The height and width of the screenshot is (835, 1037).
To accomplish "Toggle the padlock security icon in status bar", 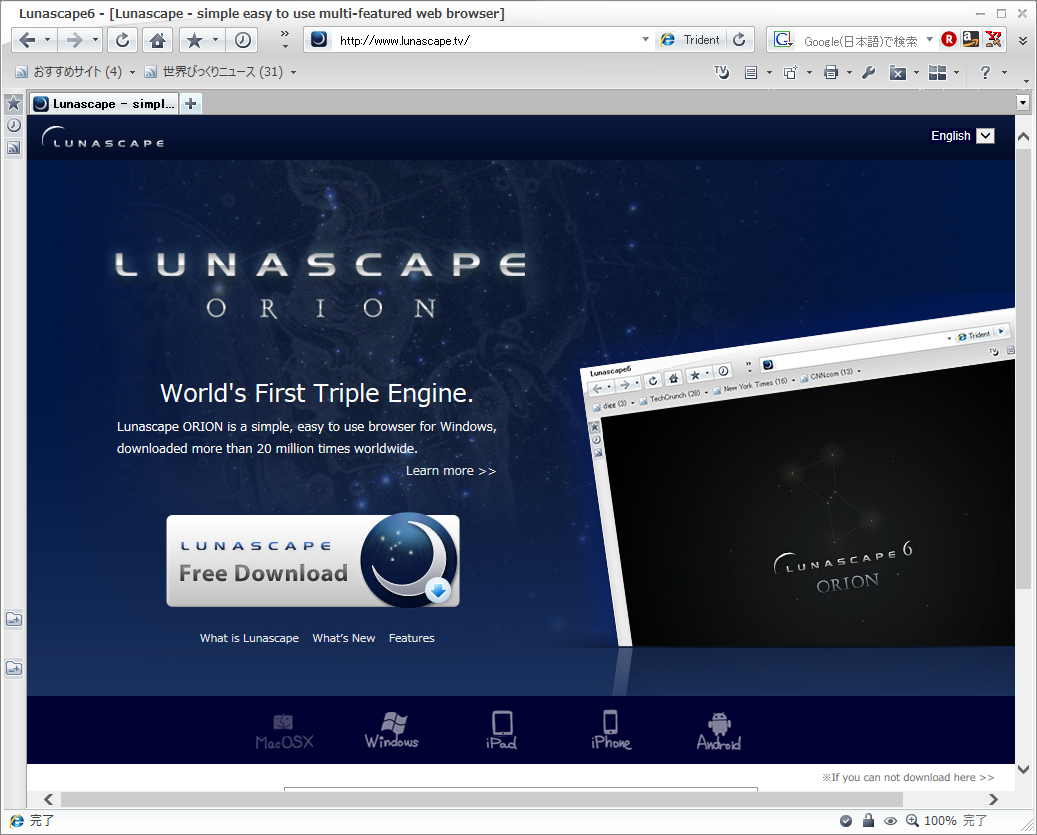I will click(868, 820).
